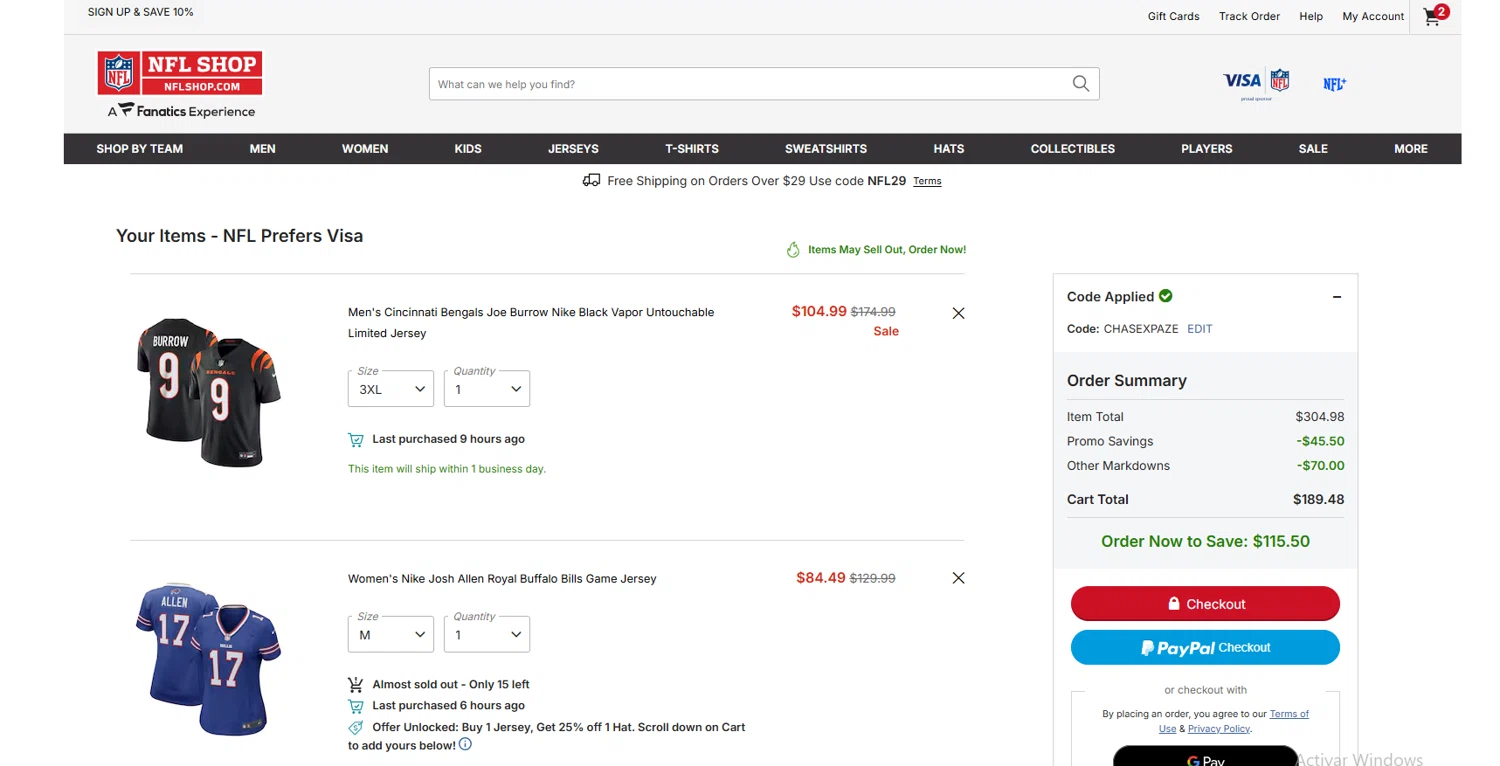Open the Joe Burrow jersey thumbnail
Screen dimensions: 1500x766
point(208,392)
